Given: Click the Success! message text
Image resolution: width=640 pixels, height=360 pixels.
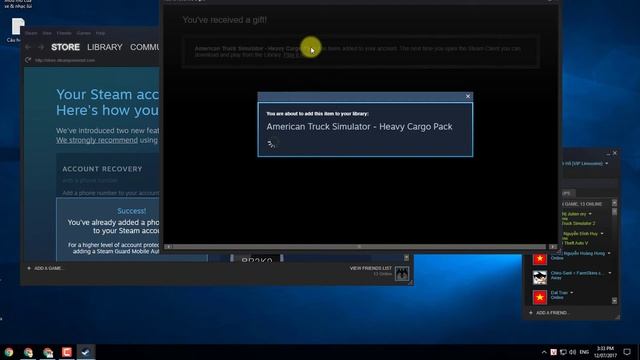Looking at the screenshot, I should tap(131, 211).
